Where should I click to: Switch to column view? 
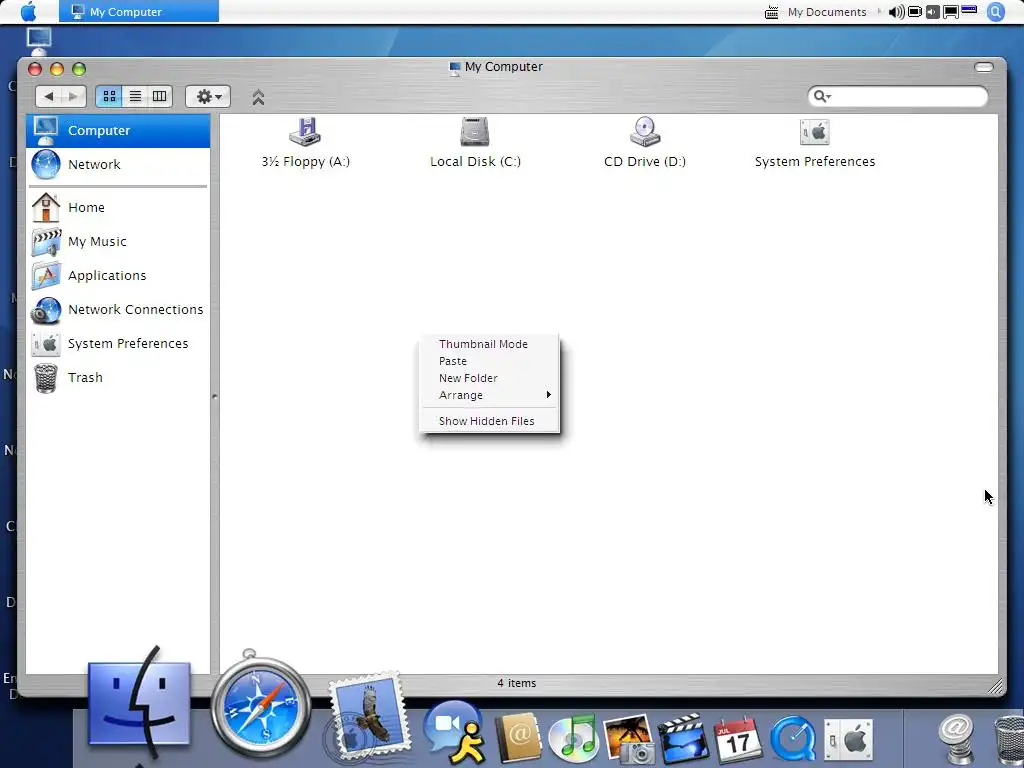160,97
